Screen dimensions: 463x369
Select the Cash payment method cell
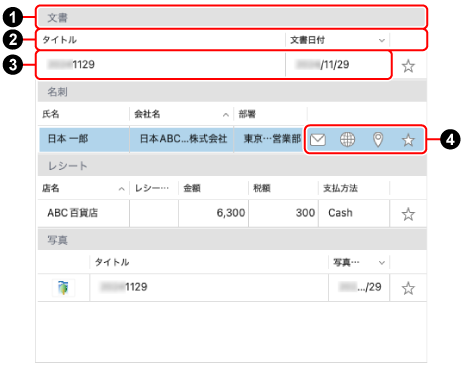[354, 213]
